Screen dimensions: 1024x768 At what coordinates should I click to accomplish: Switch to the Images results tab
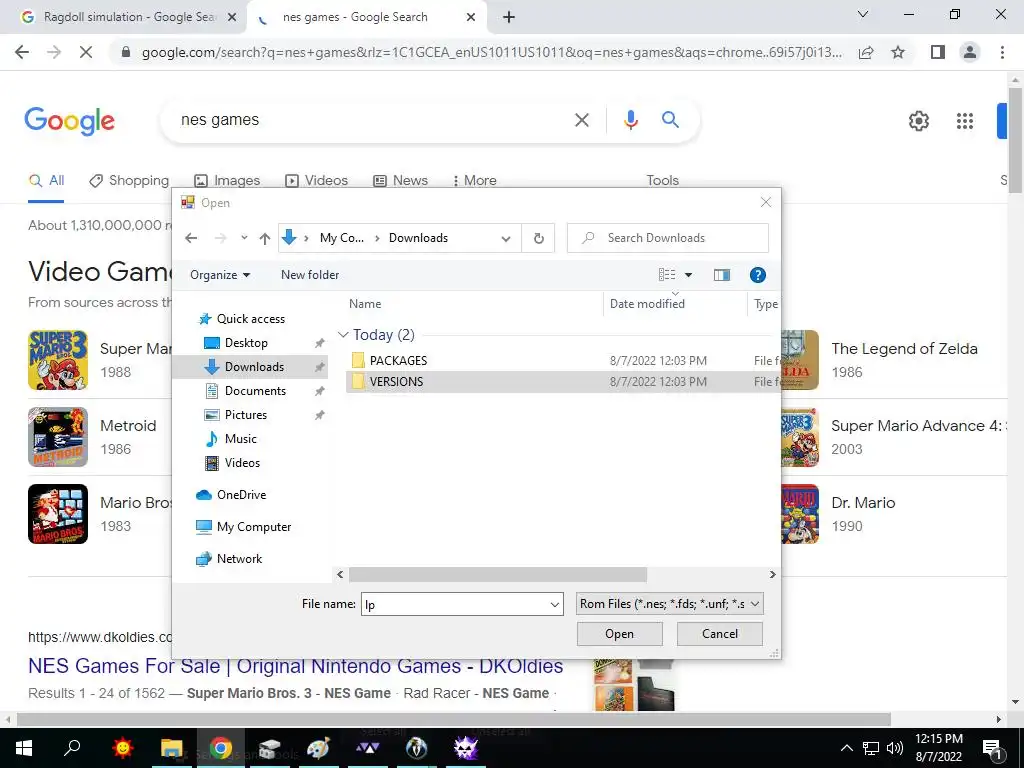(x=227, y=181)
